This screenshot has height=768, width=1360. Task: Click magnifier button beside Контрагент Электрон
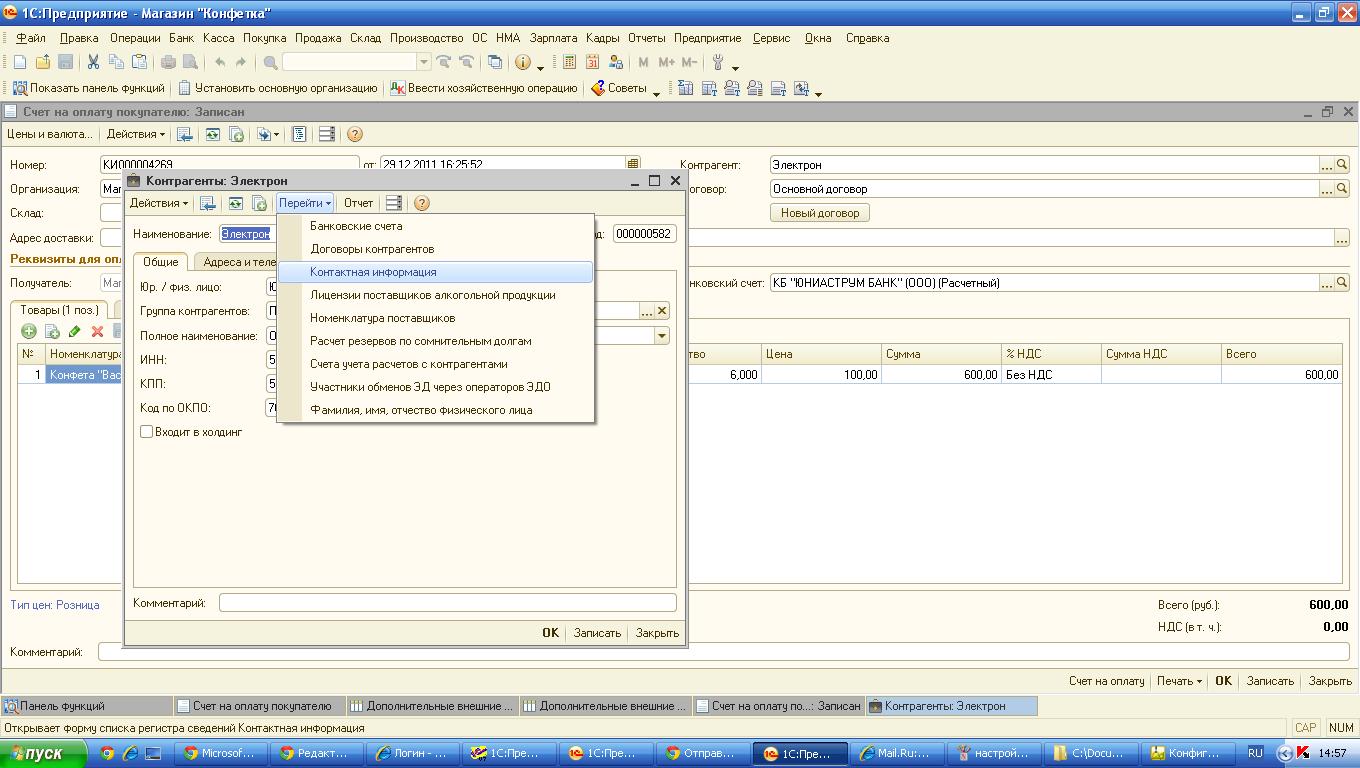click(1343, 165)
